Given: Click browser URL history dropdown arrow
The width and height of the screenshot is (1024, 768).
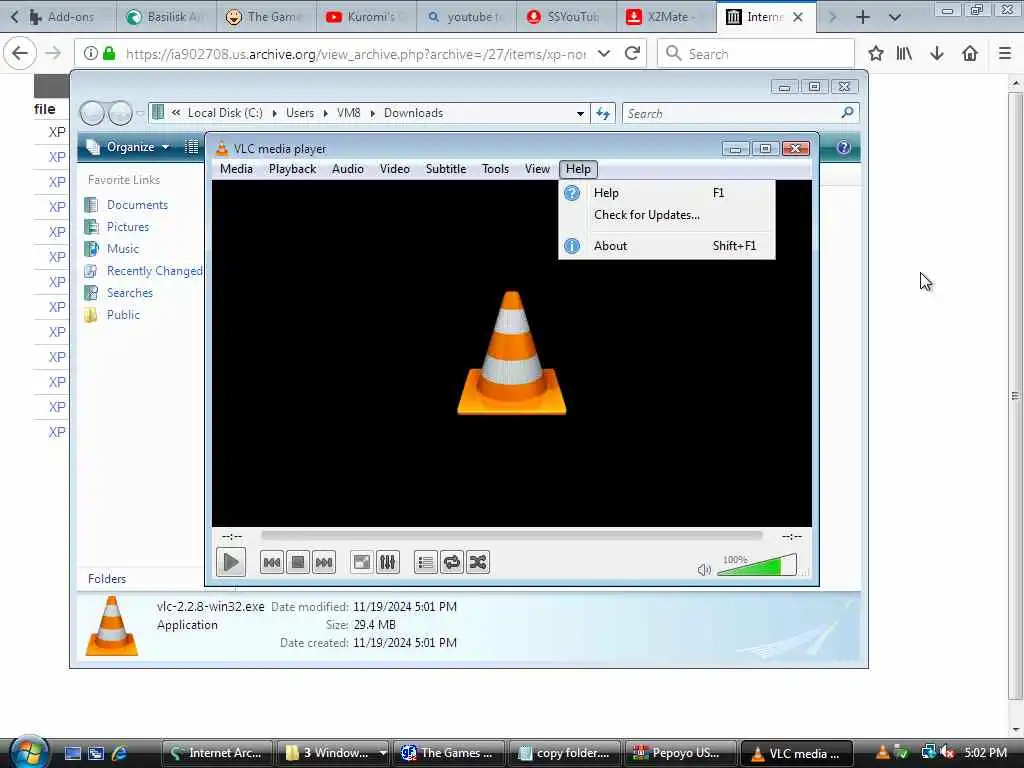Looking at the screenshot, I should [604, 54].
